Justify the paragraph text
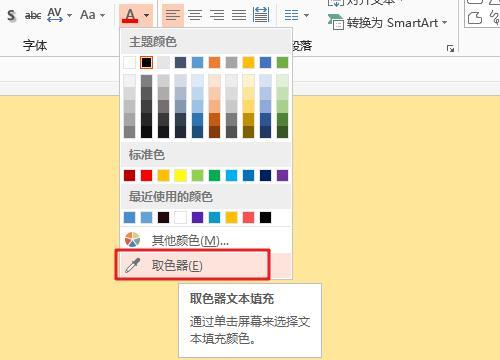 point(239,15)
